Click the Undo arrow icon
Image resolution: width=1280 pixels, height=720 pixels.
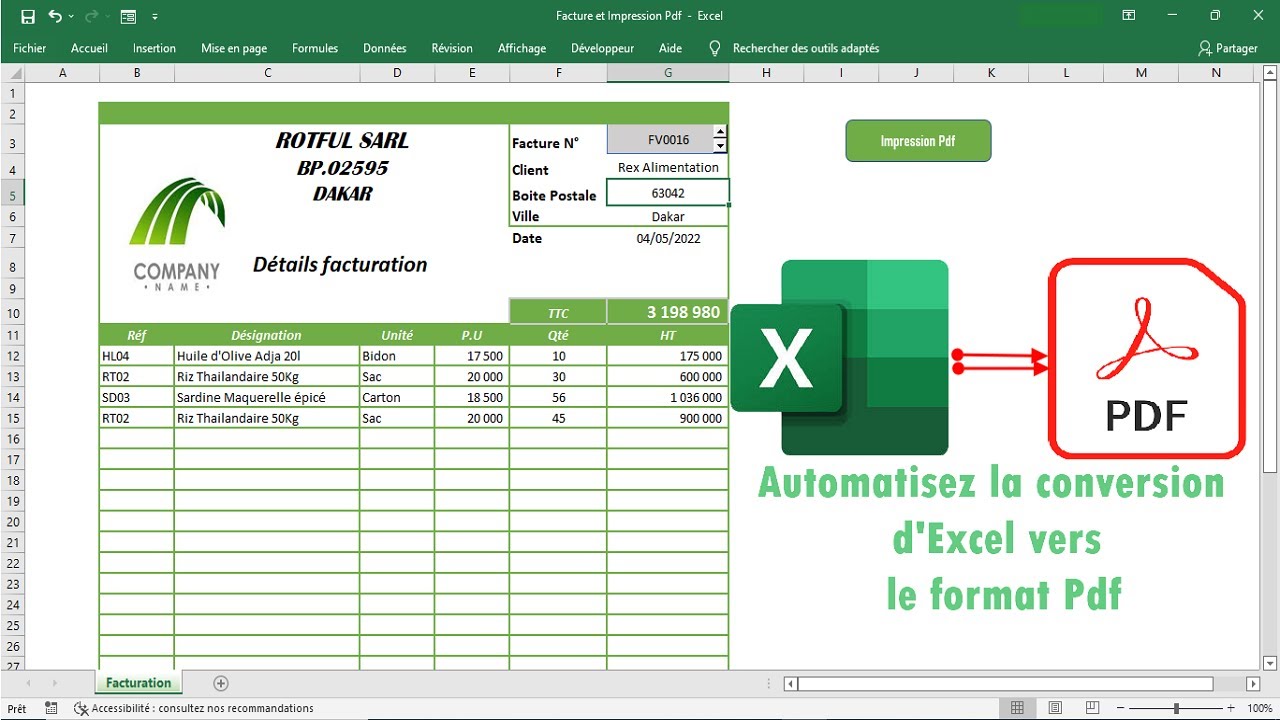(55, 16)
